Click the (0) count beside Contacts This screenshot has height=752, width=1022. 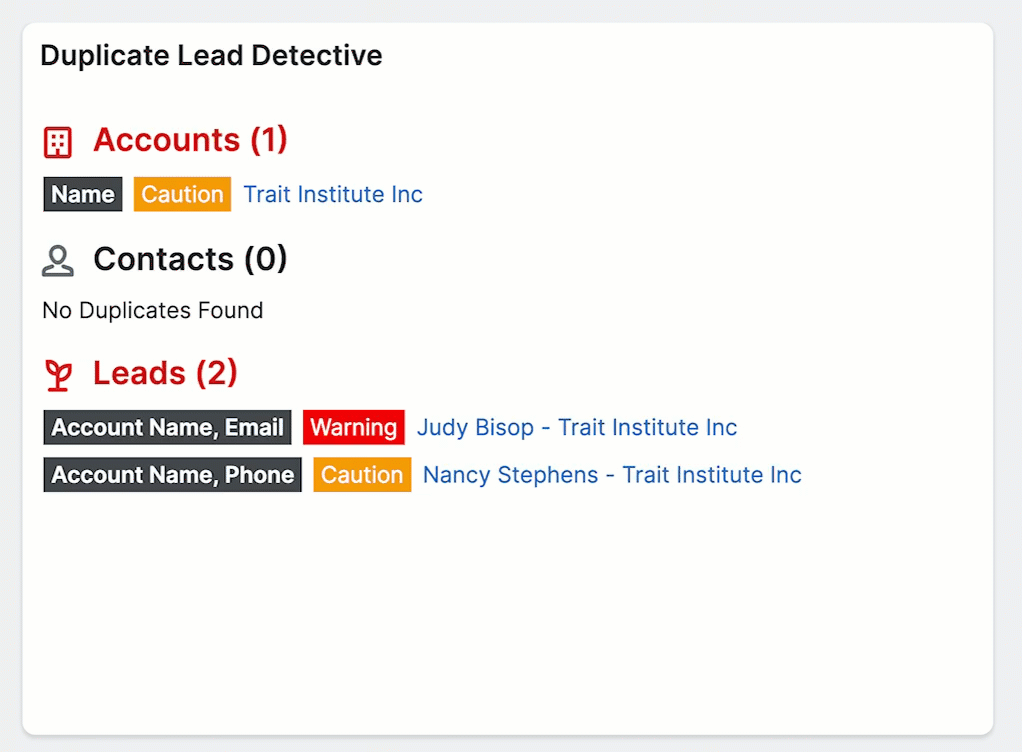click(265, 259)
